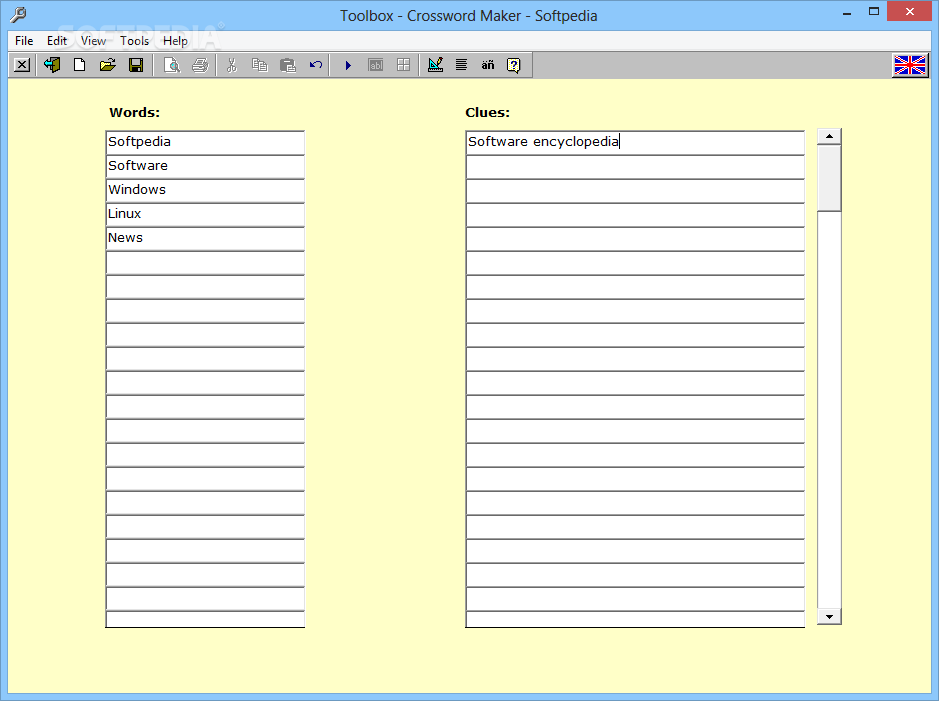939x701 pixels.
Task: Click the 'abl' text field toolbar icon
Action: click(375, 65)
